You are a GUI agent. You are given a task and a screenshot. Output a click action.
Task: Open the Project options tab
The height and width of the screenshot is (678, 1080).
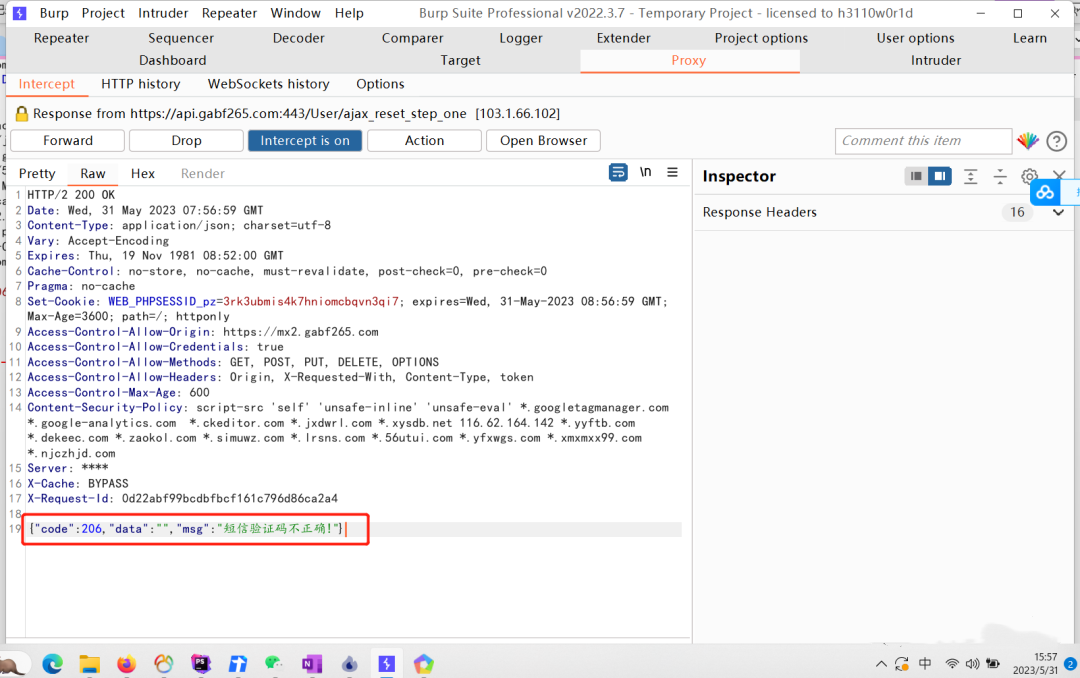(761, 38)
